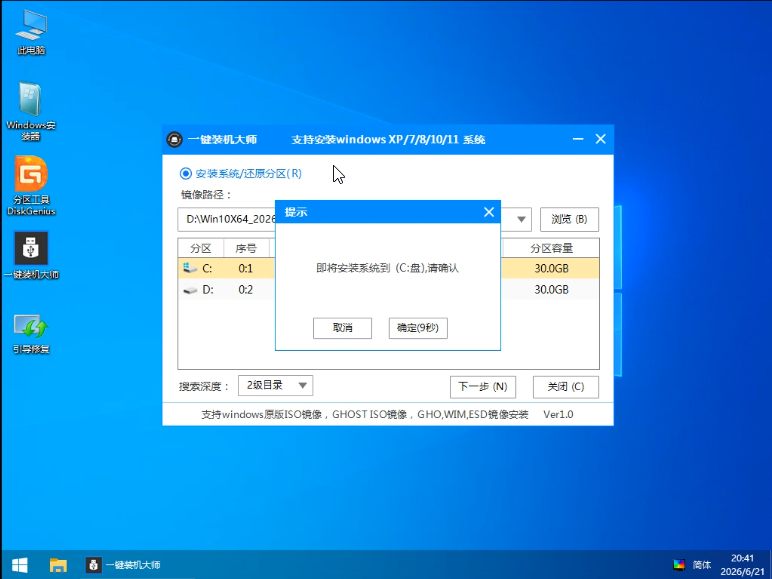Click the 30.0GB capacity of D: row
The height and width of the screenshot is (579, 772).
point(551,290)
